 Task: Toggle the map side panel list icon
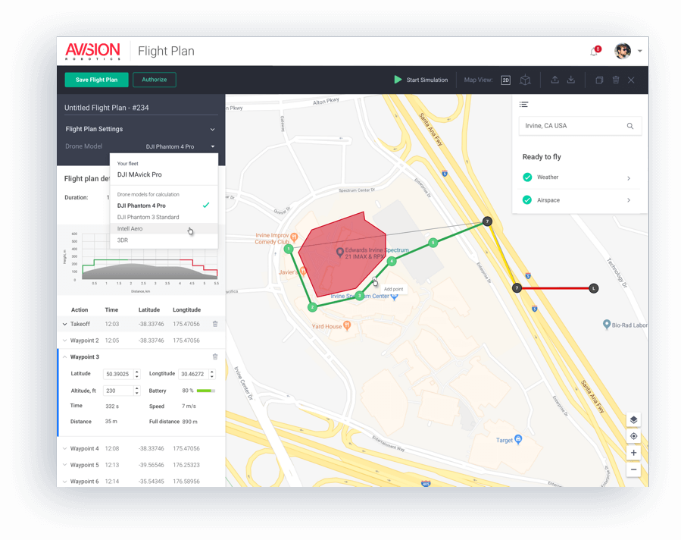pos(524,104)
